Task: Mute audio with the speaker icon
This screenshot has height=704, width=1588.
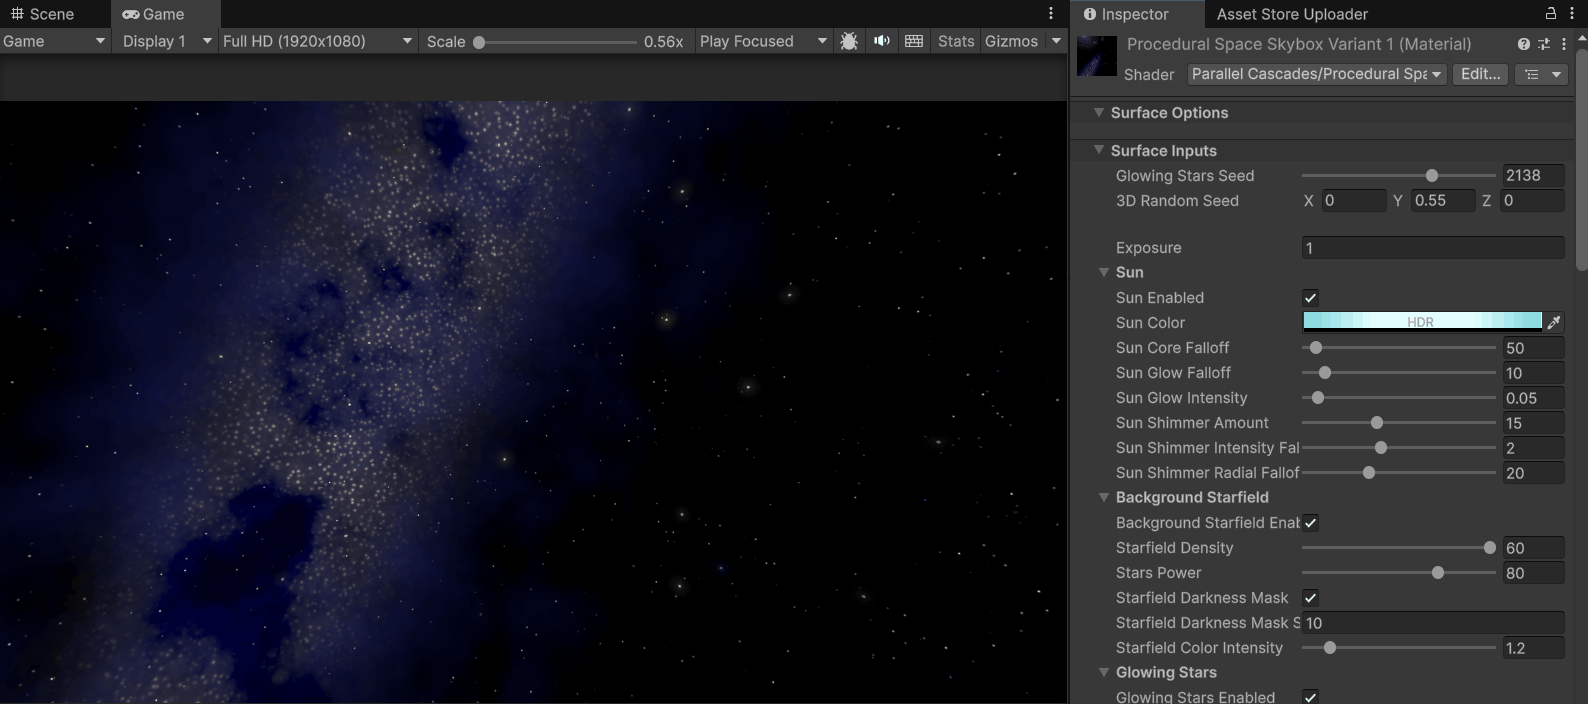Action: [881, 41]
